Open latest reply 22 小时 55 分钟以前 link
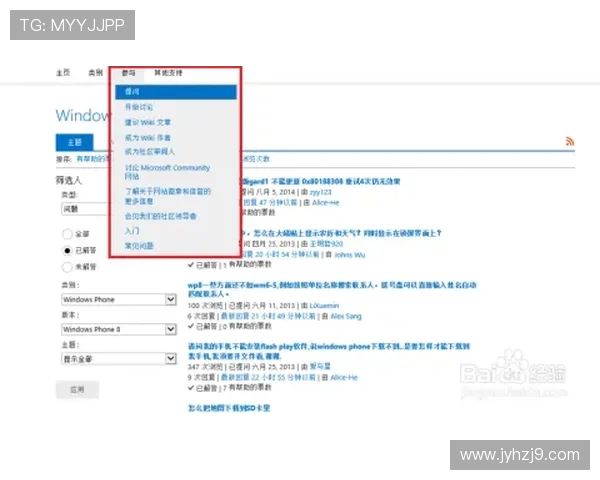The width and height of the screenshot is (600, 480). 268,377
